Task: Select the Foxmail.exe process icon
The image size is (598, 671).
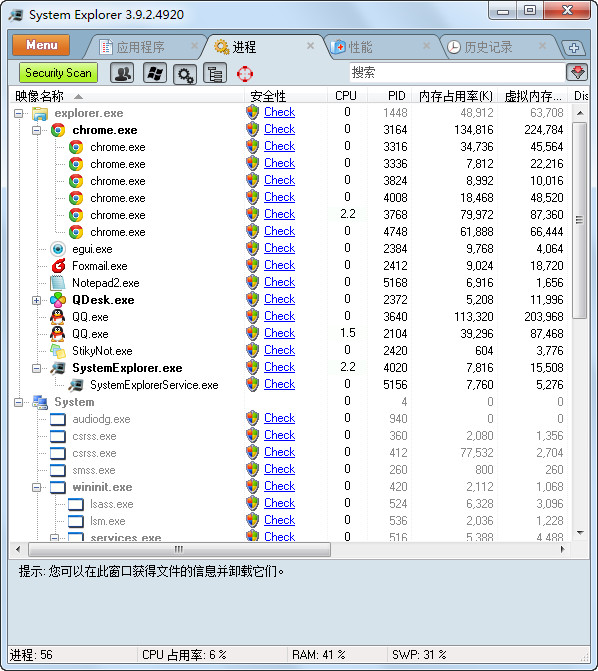Action: [x=58, y=266]
